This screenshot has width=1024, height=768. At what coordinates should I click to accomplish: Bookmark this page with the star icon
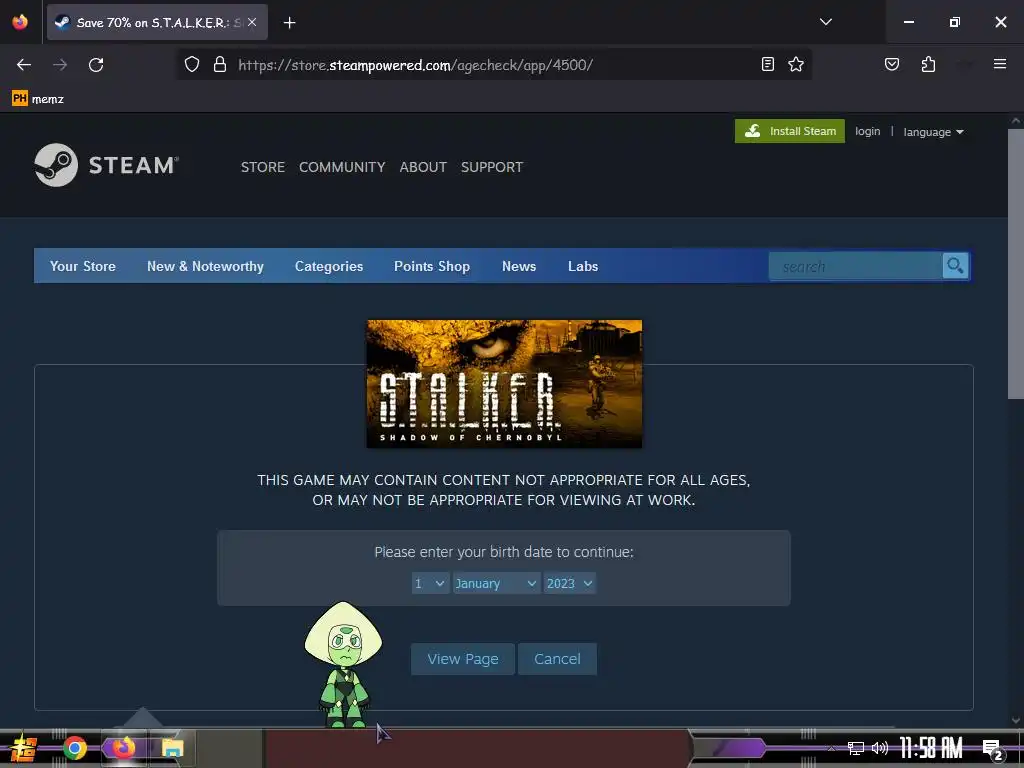(795, 64)
